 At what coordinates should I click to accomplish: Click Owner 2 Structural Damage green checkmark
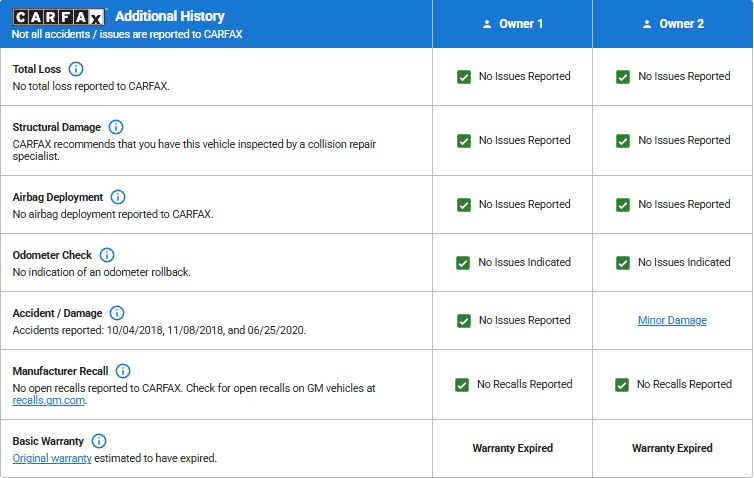(623, 141)
